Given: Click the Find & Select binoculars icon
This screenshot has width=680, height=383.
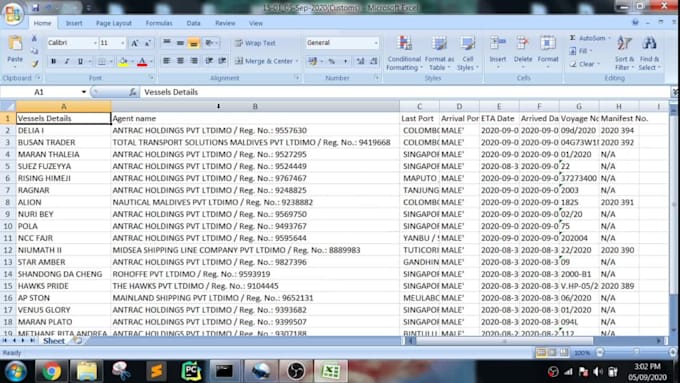Looking at the screenshot, I should pyautogui.click(x=649, y=44).
